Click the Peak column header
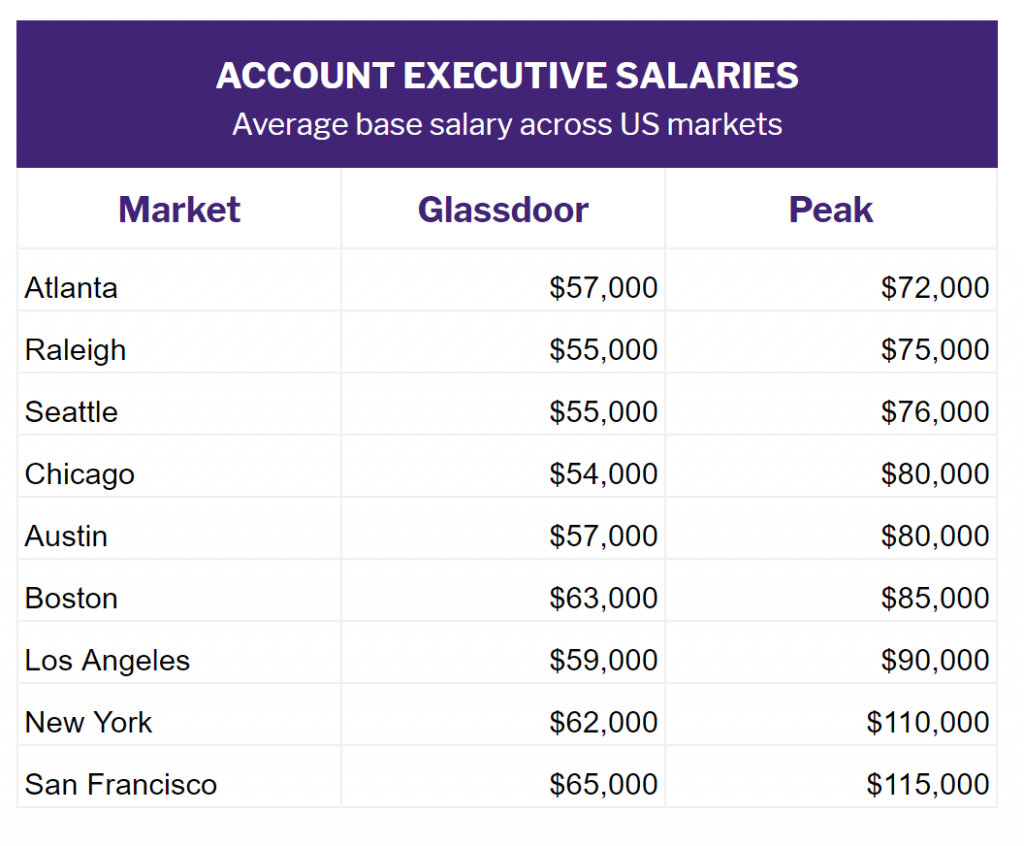 click(831, 210)
